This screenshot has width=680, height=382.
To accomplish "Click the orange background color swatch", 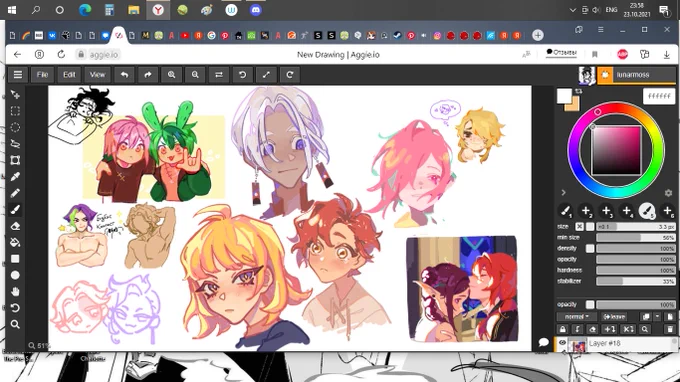I will tap(575, 106).
